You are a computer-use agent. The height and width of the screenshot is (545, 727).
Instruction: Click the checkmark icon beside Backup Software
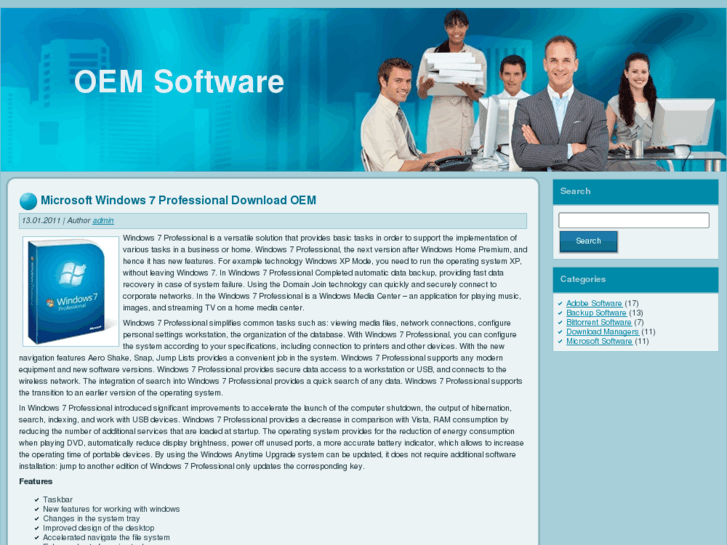[x=561, y=313]
